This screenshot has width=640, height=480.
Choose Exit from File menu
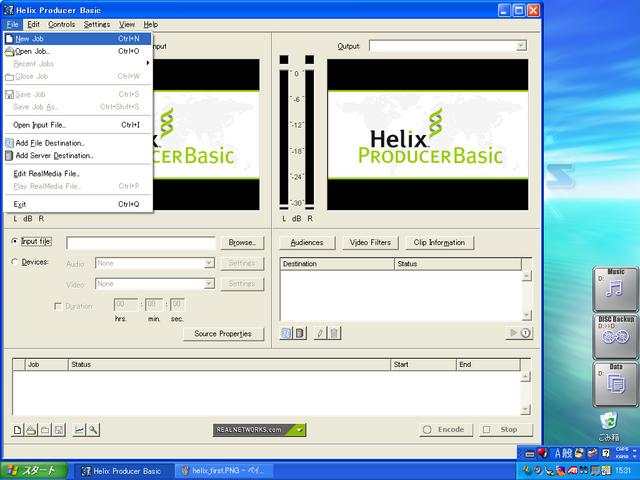tap(78, 204)
